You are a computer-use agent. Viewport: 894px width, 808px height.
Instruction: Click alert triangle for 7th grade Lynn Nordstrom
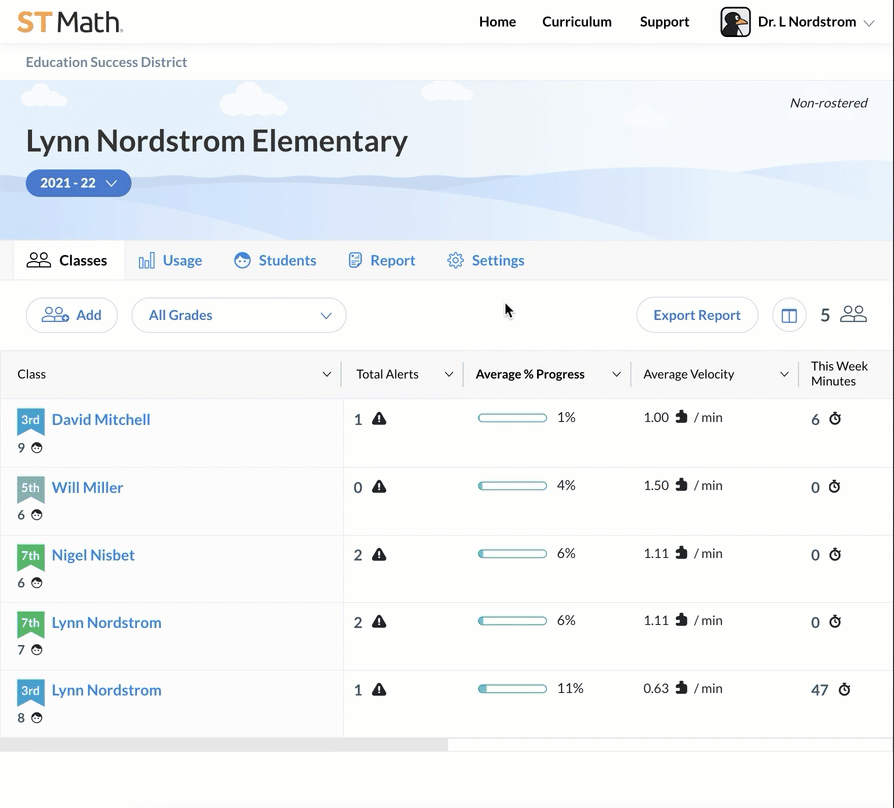click(x=379, y=622)
